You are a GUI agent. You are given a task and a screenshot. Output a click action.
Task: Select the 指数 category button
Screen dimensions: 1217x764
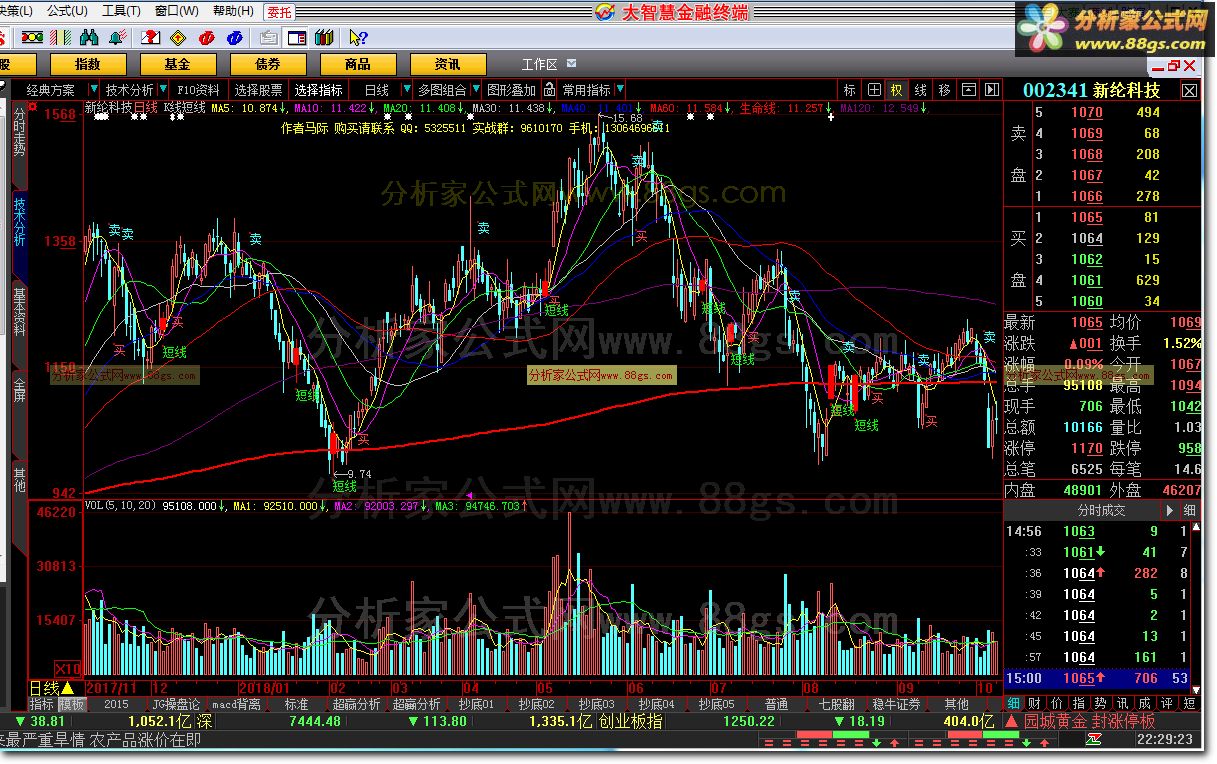point(87,64)
